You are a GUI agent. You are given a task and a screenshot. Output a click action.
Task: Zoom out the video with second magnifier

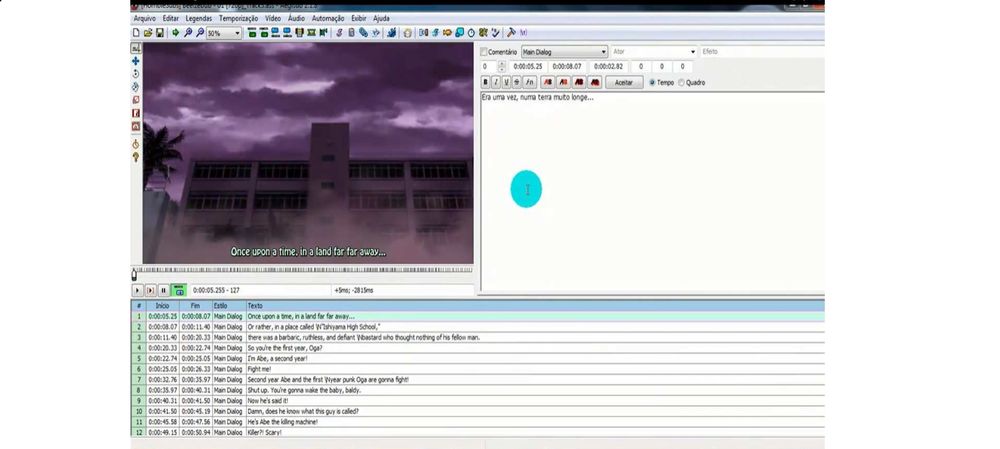[200, 33]
